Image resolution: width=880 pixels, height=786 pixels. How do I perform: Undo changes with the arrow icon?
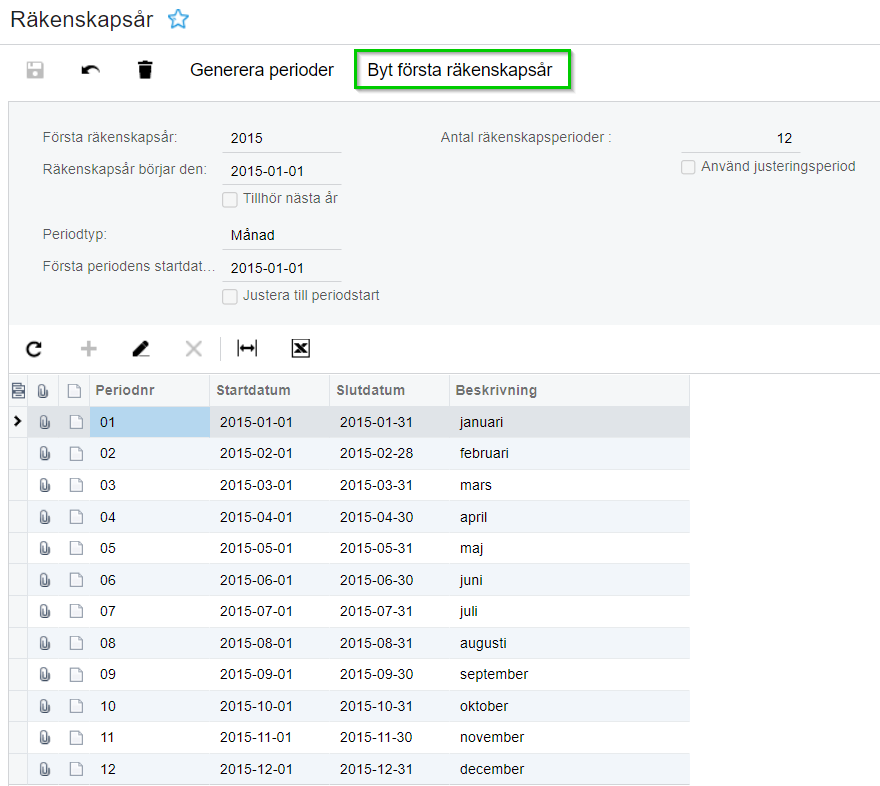[x=90, y=70]
